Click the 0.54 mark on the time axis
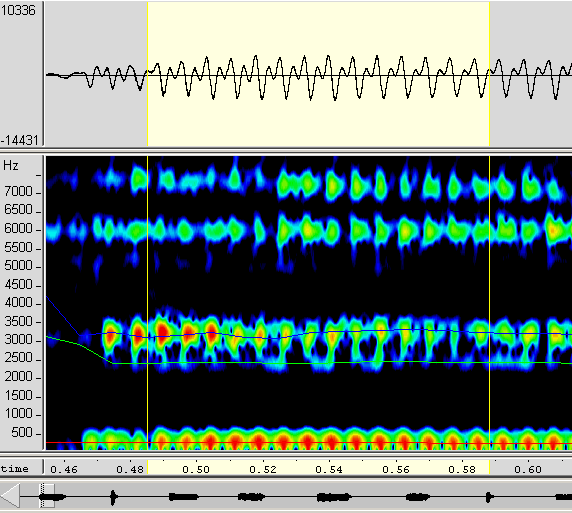 (329, 469)
